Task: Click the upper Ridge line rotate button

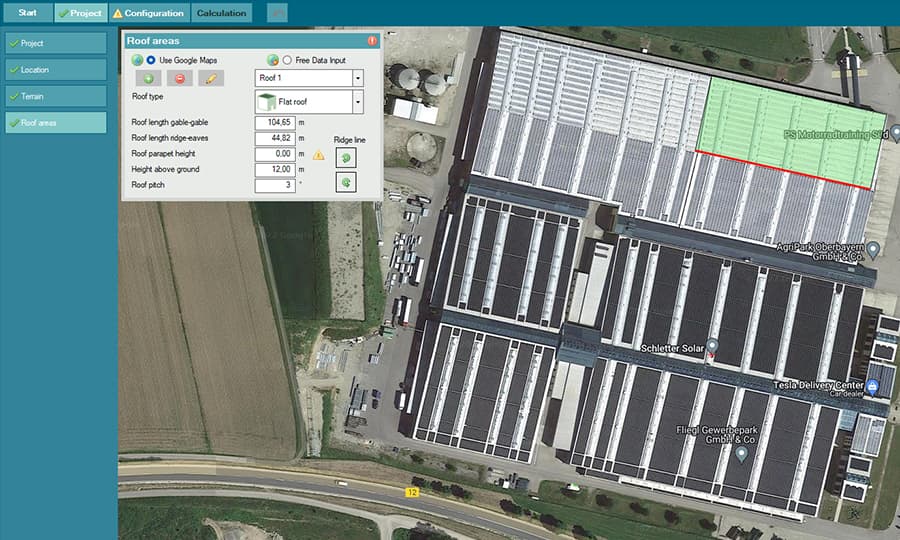Action: coord(345,157)
